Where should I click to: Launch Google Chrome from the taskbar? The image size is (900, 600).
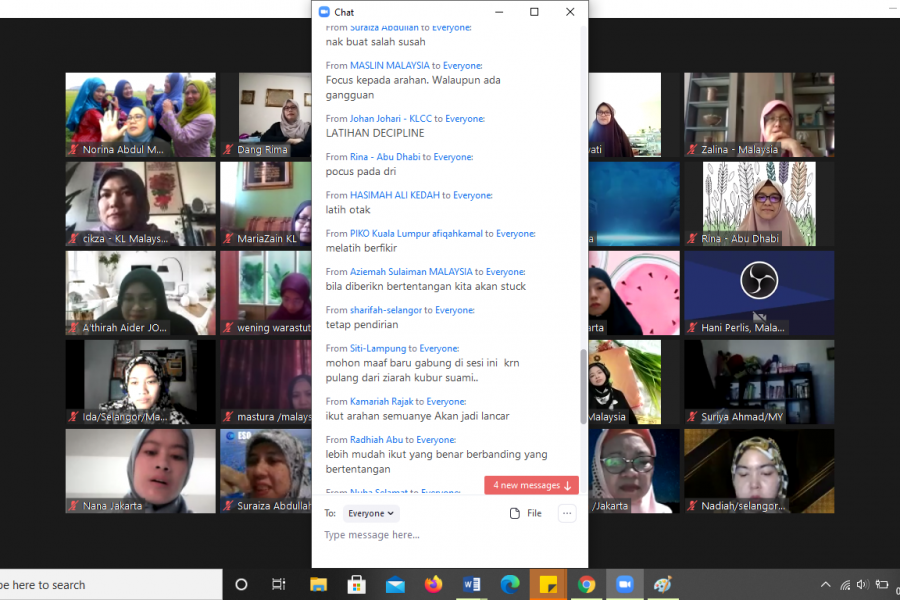tap(586, 585)
